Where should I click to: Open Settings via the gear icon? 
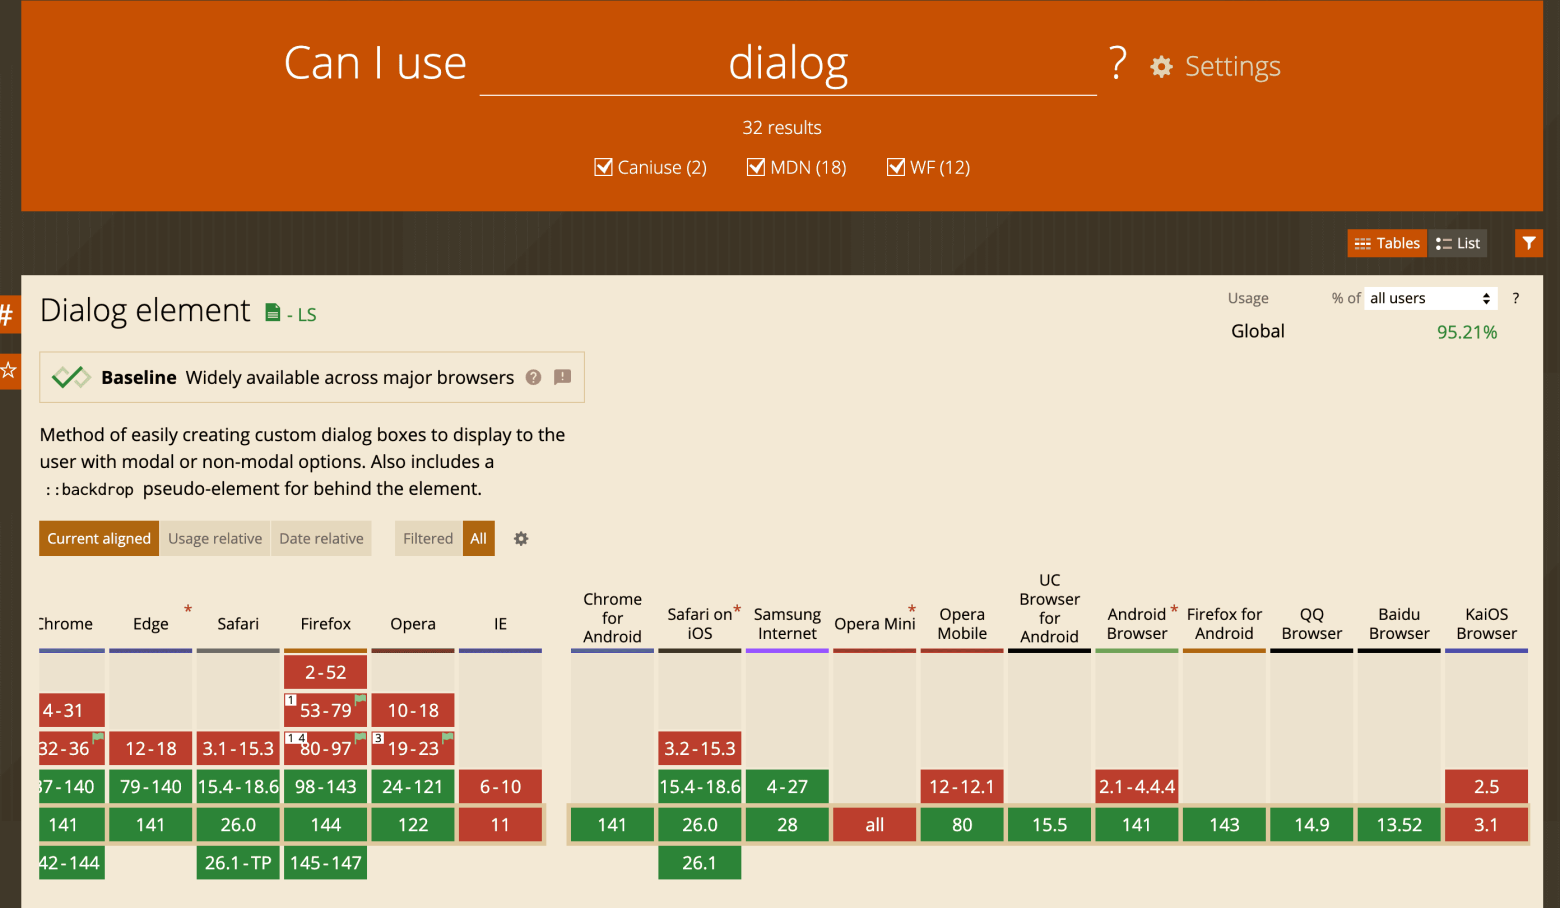pos(1161,67)
